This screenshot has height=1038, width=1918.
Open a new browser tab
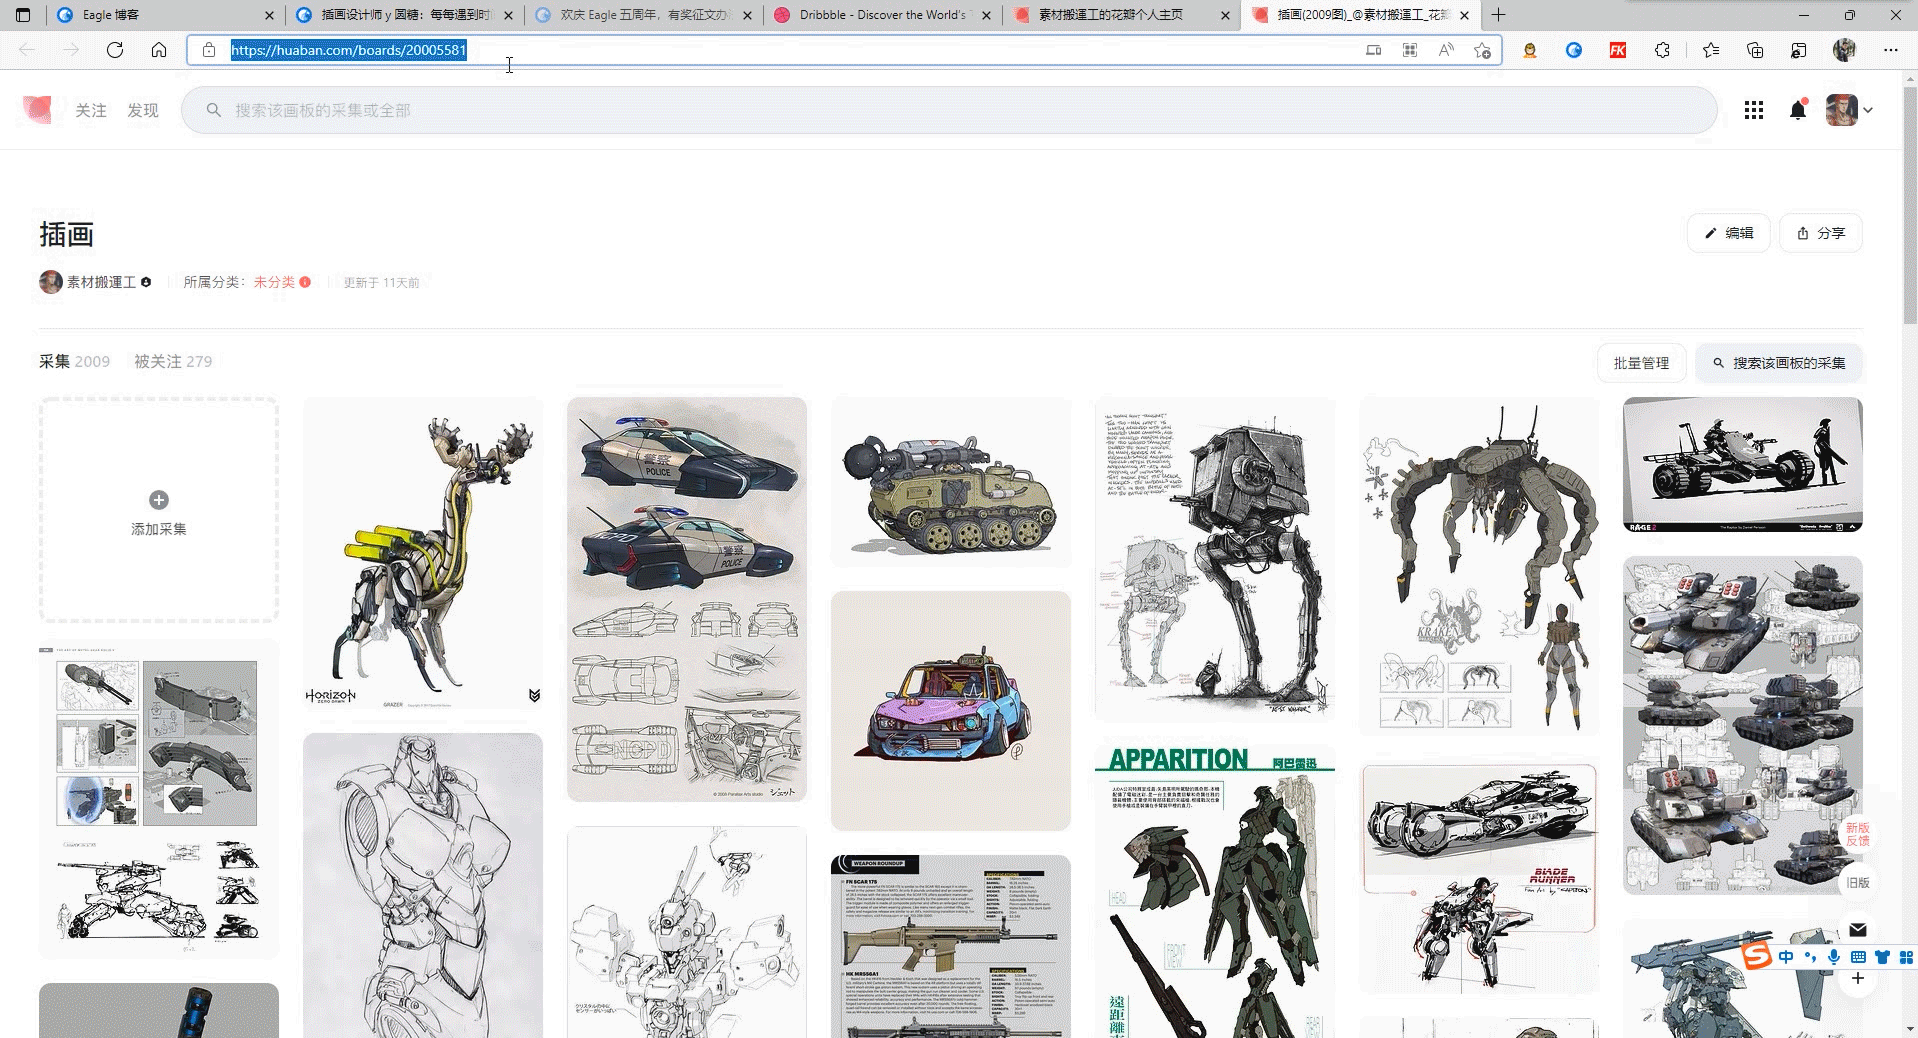pyautogui.click(x=1498, y=15)
